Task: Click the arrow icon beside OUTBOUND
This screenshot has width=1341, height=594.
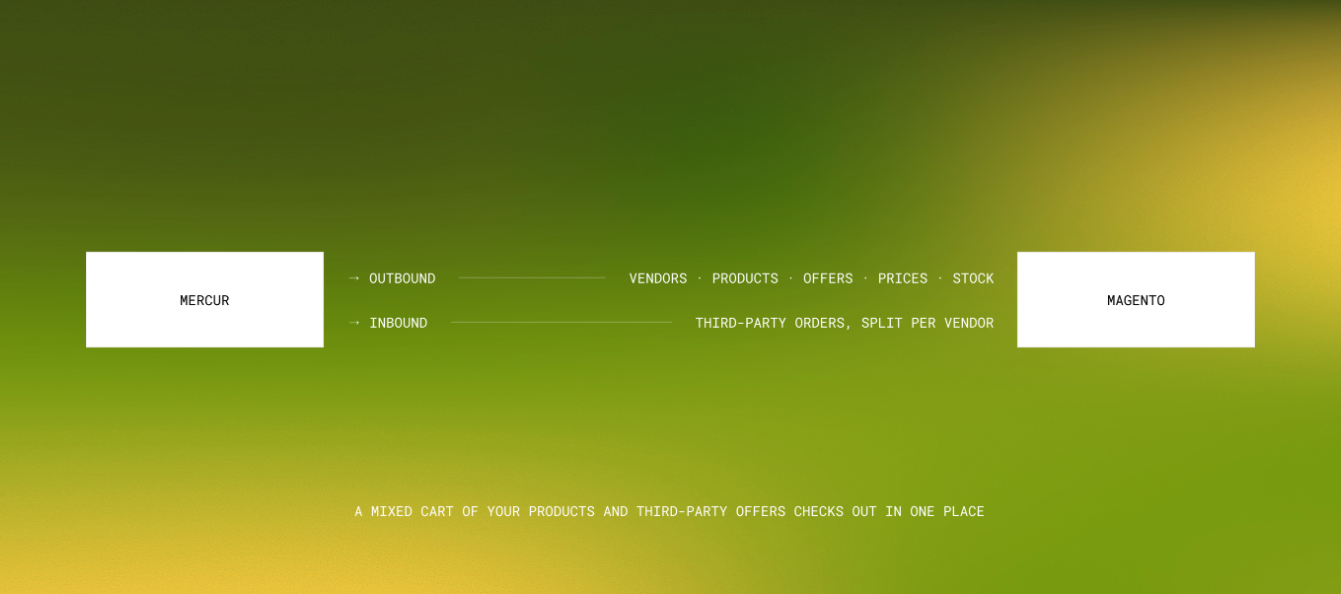Action: click(x=354, y=278)
